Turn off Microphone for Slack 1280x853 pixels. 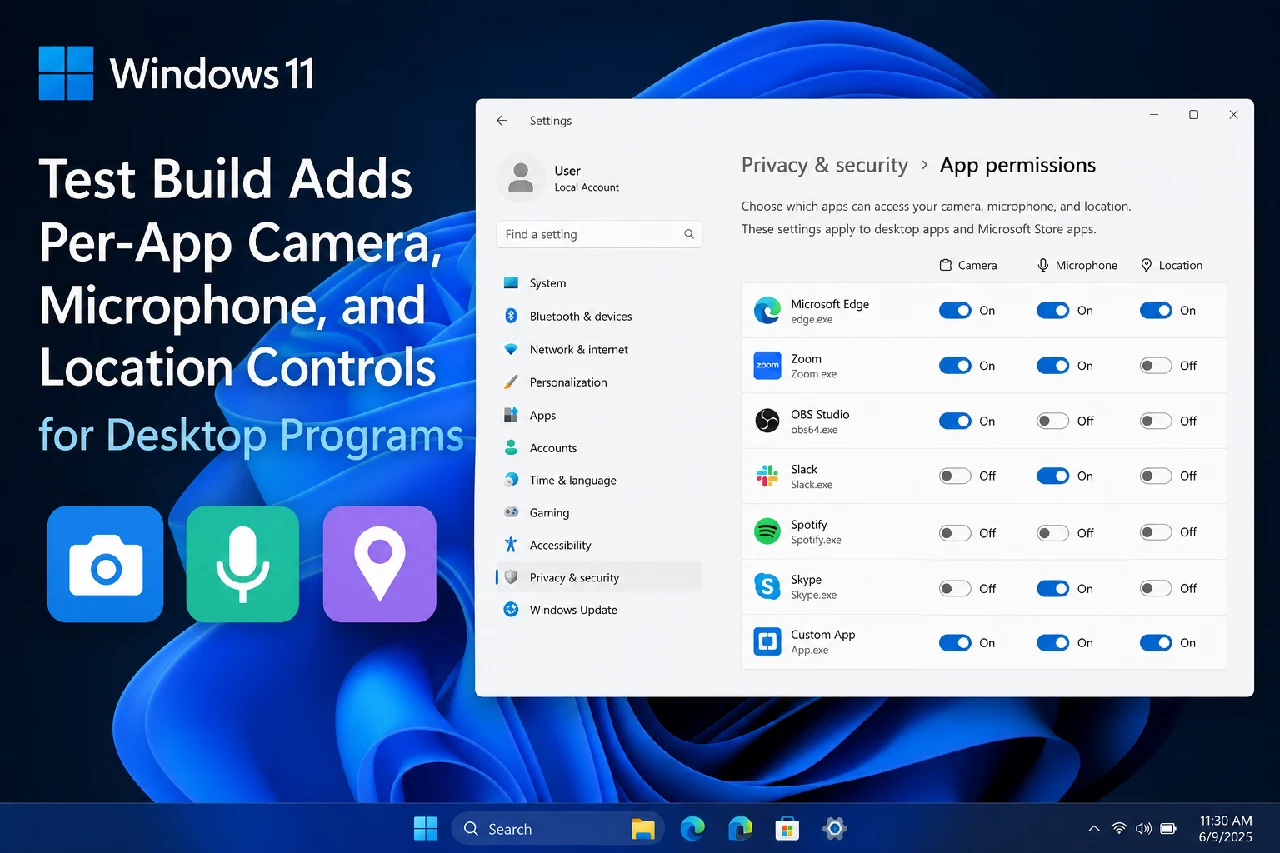tap(1053, 476)
